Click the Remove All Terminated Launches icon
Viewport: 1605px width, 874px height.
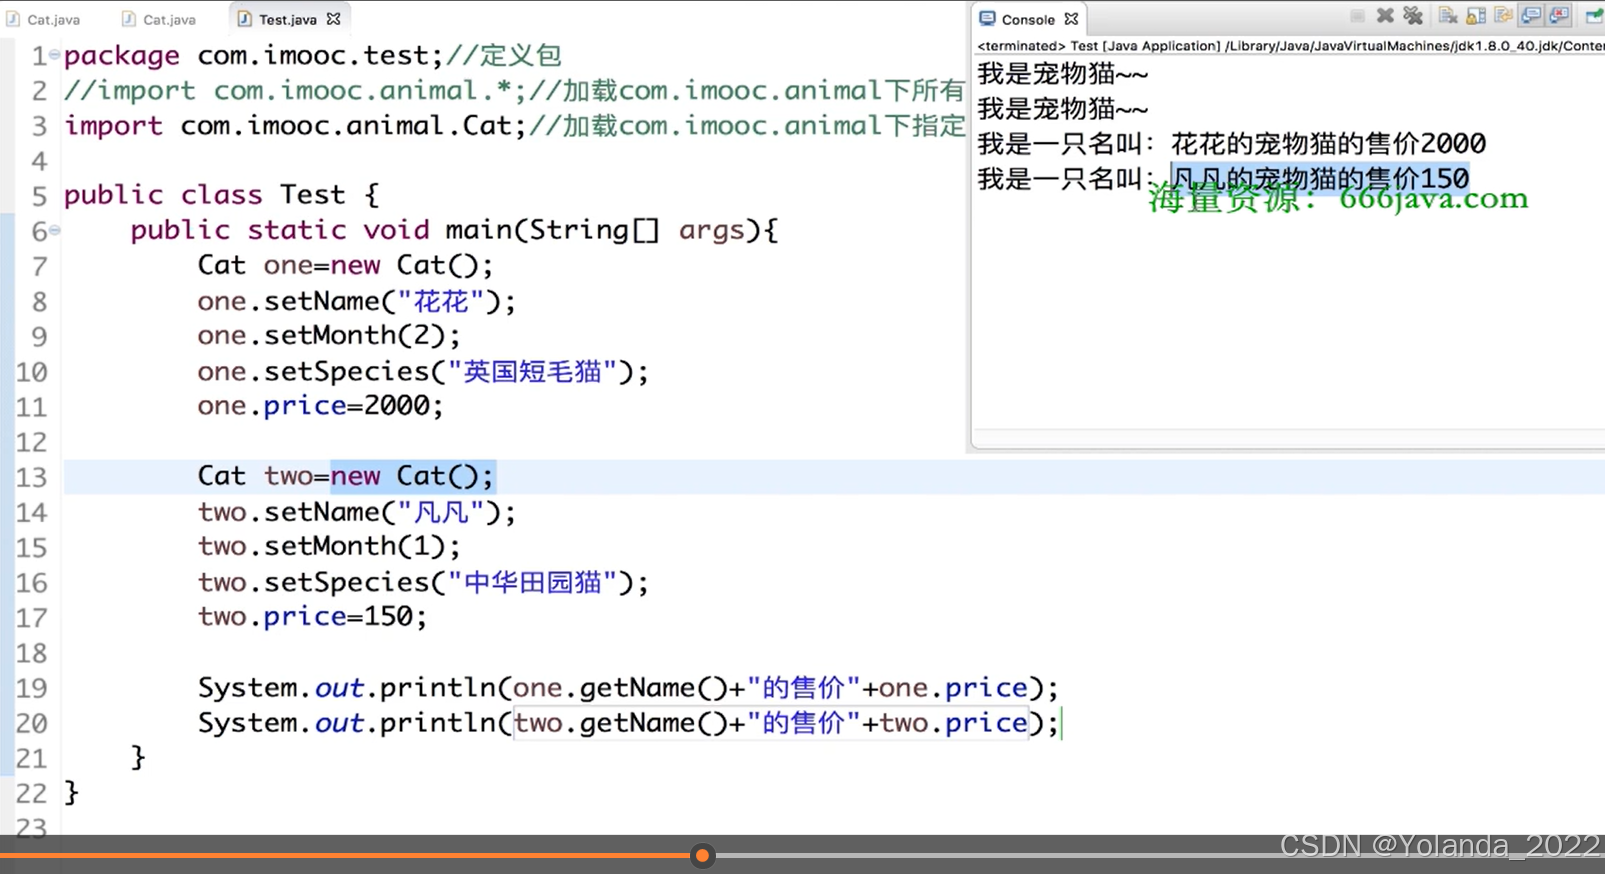(x=1413, y=16)
